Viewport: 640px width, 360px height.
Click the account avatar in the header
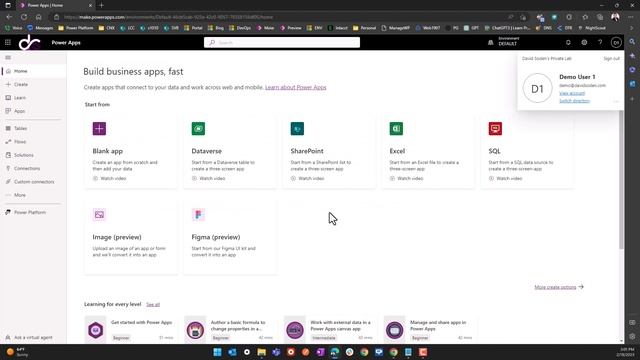[x=616, y=42]
